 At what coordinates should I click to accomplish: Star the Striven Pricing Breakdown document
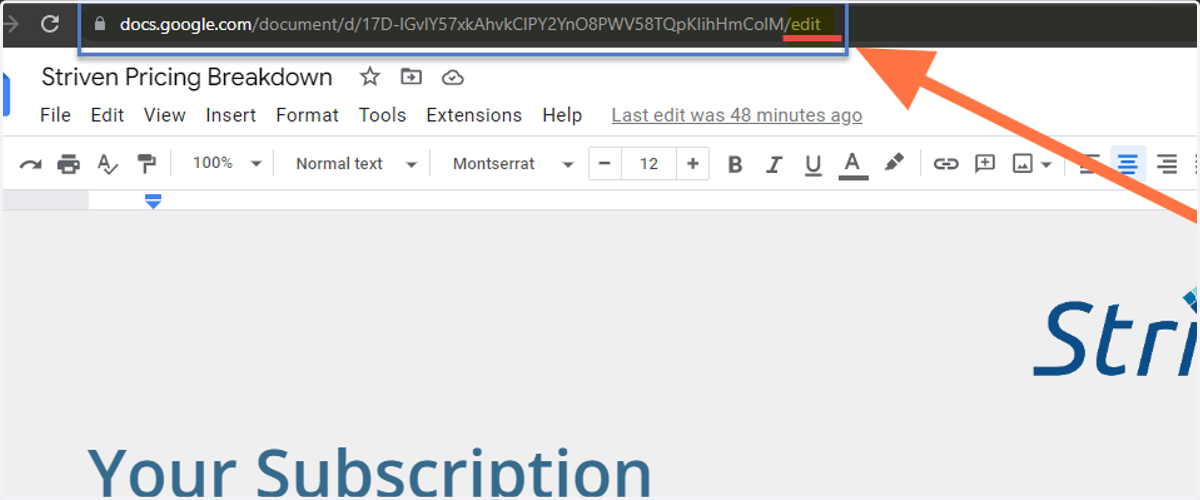(x=370, y=77)
